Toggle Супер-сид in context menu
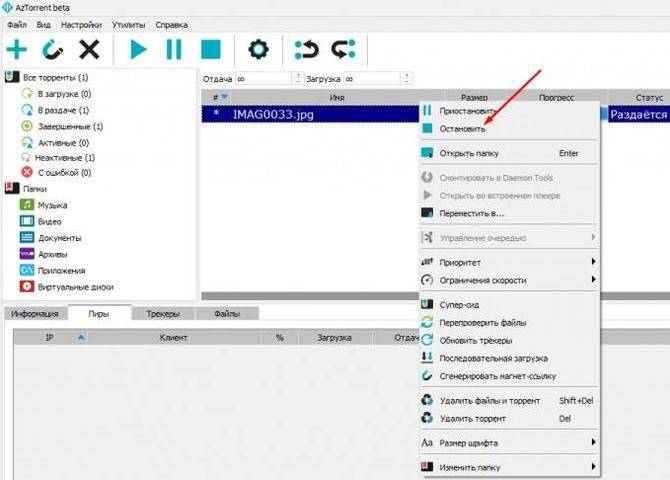Viewport: 670px width, 480px height. pyautogui.click(x=509, y=304)
